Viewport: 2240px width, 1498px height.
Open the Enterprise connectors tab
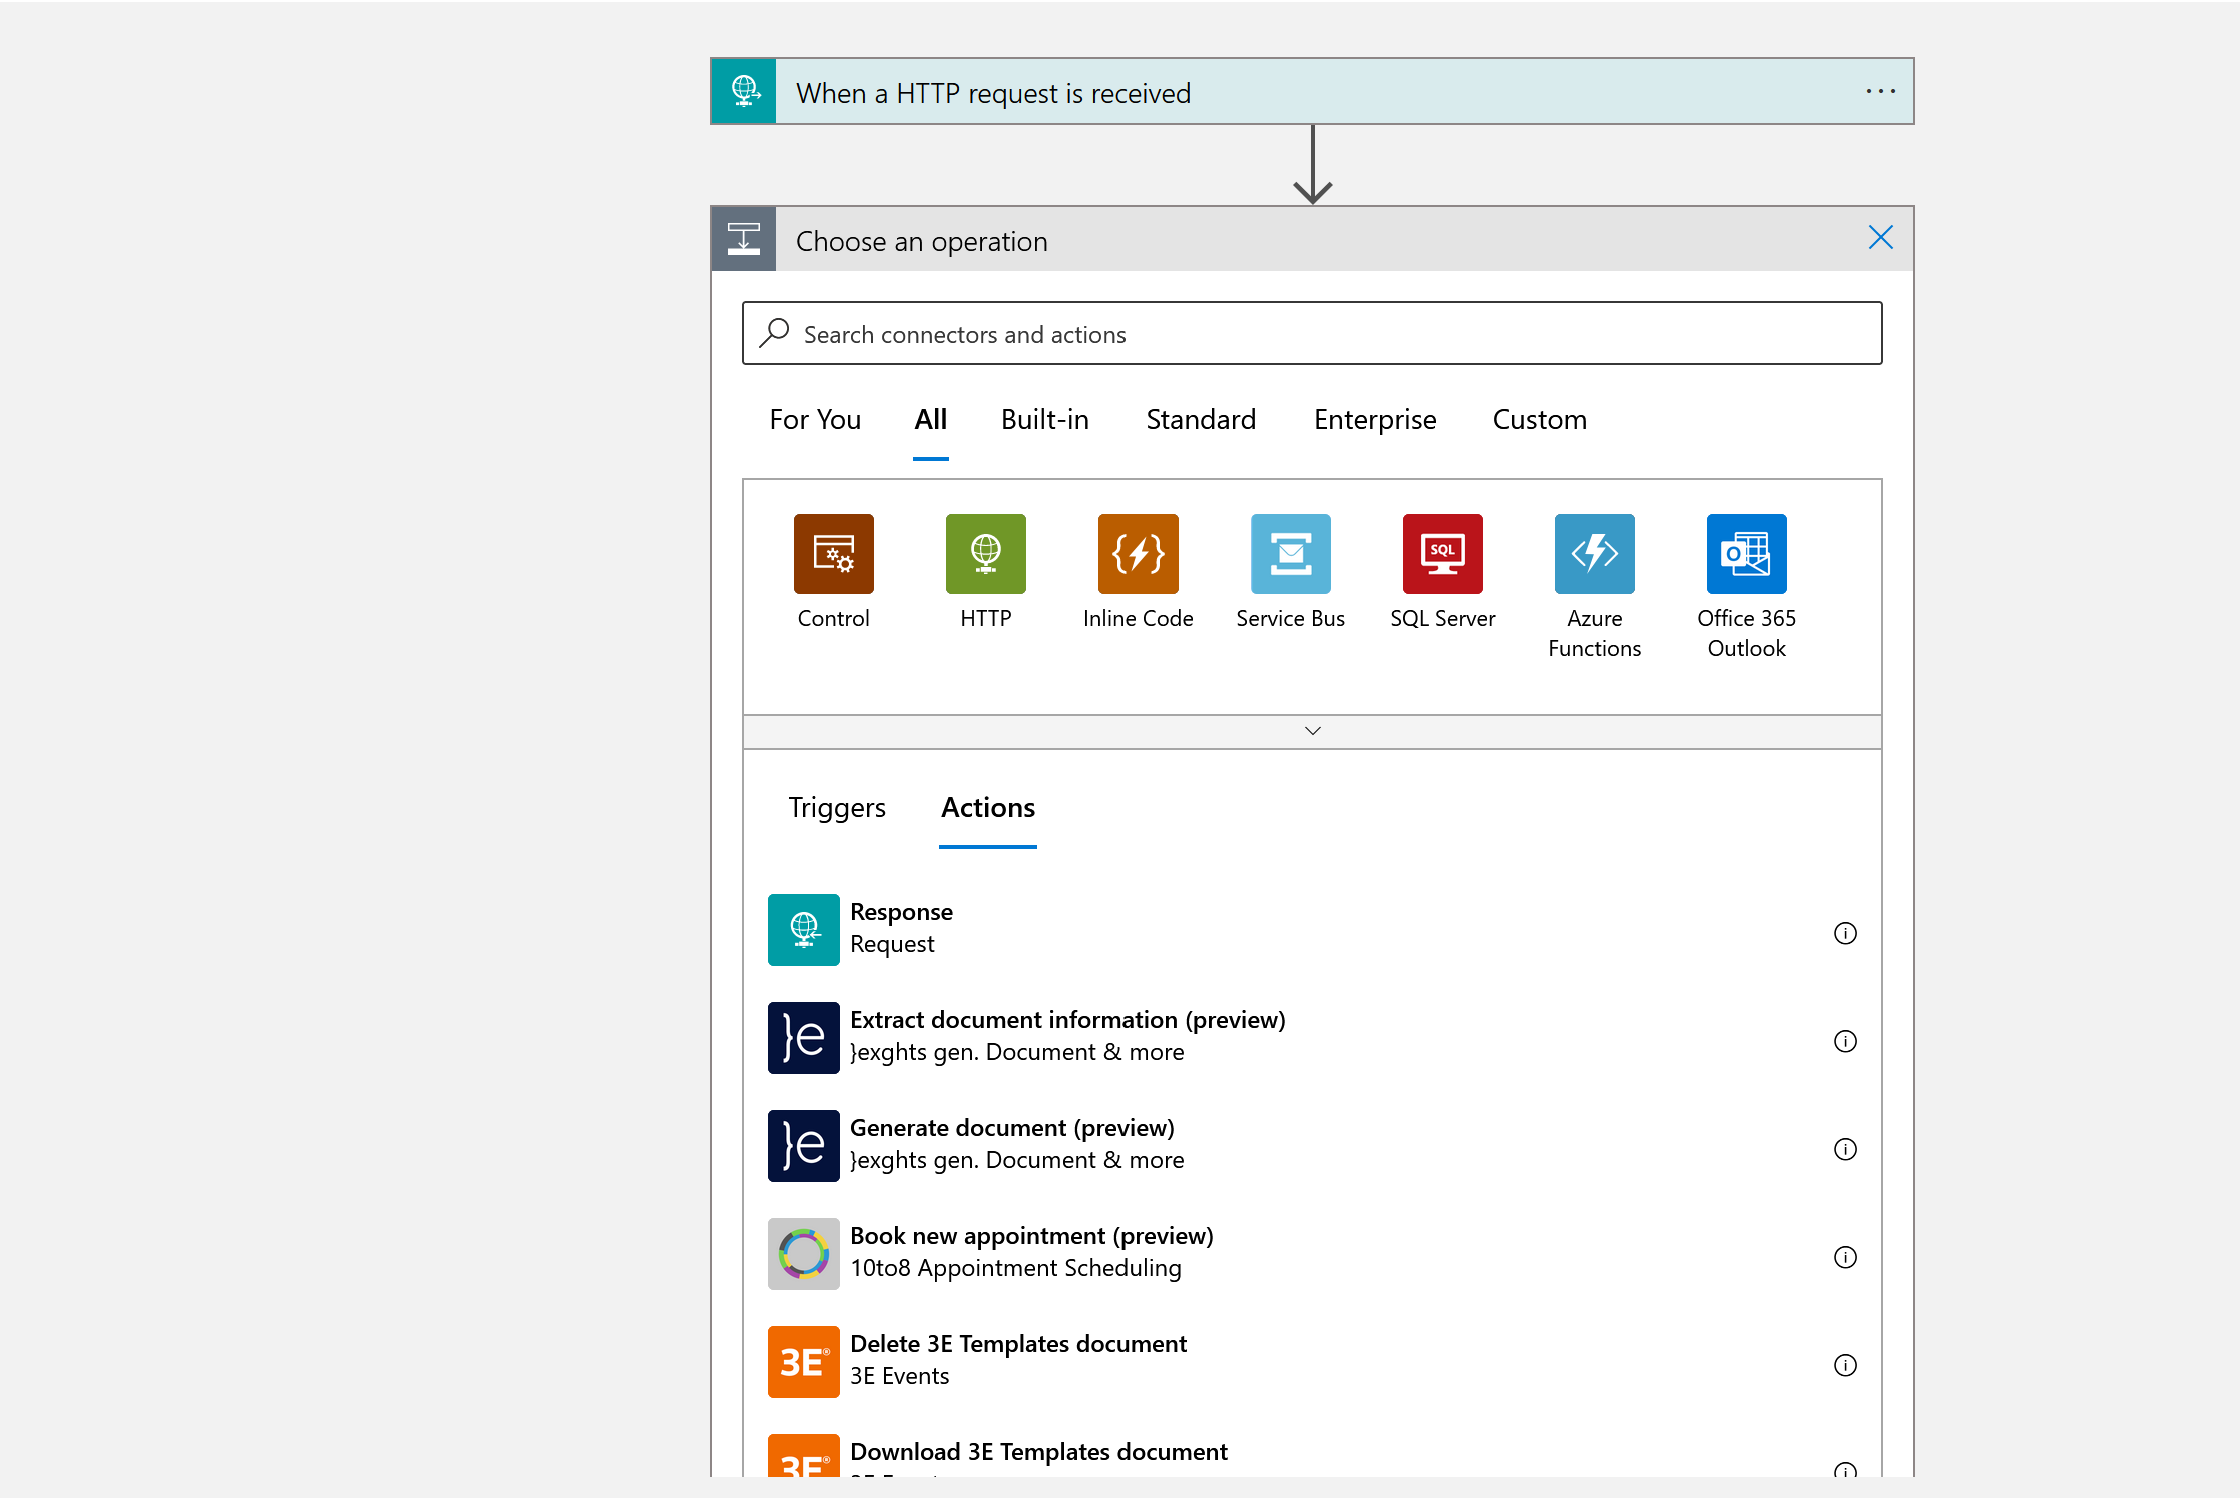pyautogui.click(x=1374, y=420)
